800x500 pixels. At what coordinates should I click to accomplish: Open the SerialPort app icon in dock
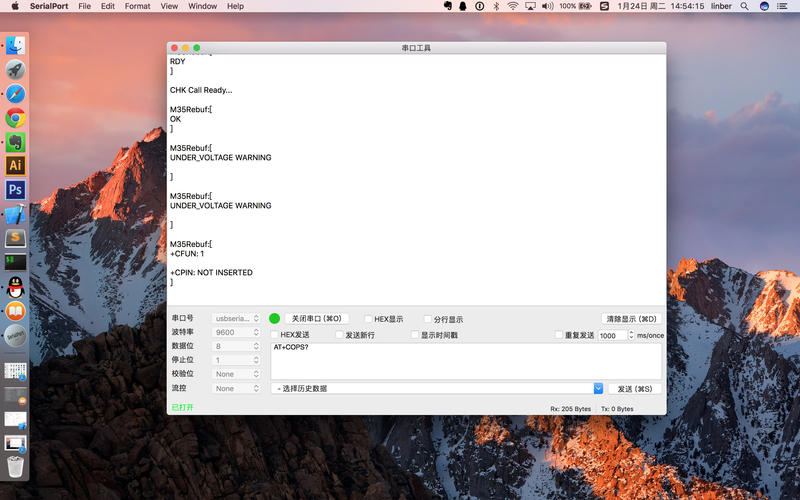click(15, 335)
